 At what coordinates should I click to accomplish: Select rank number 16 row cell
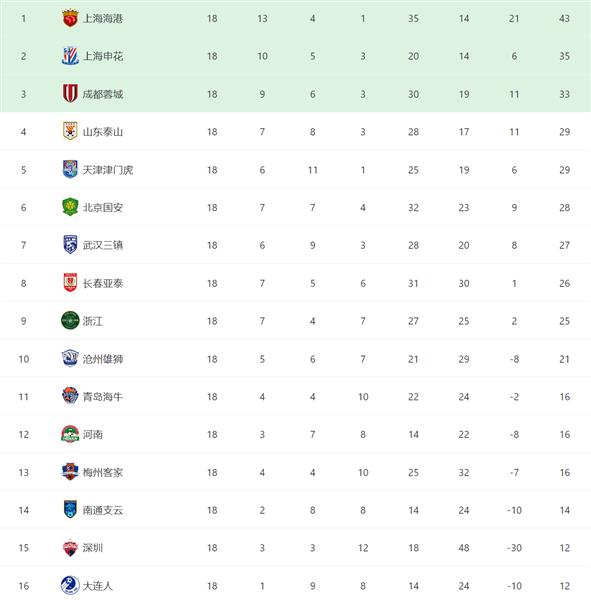tap(24, 586)
